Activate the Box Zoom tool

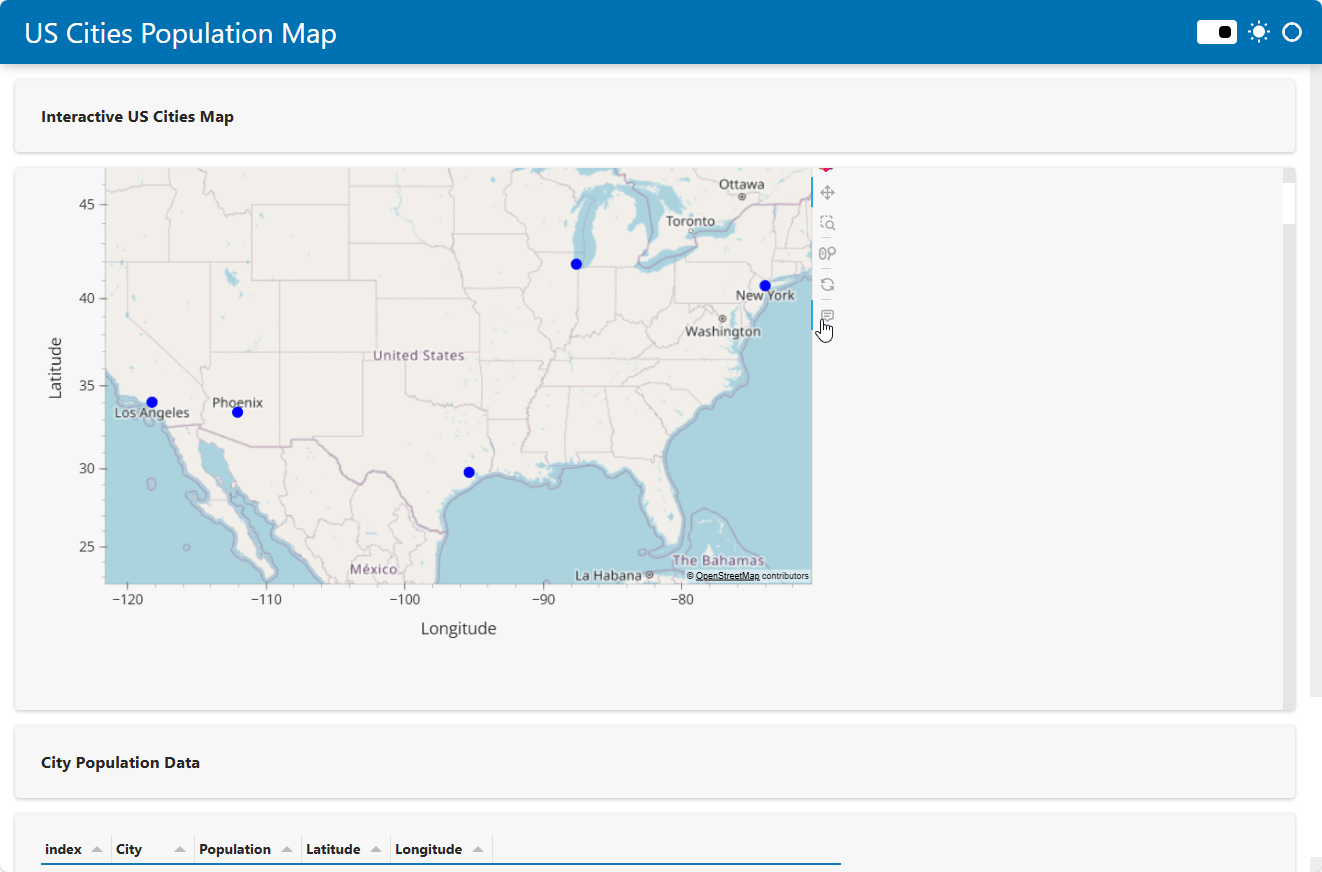point(827,223)
